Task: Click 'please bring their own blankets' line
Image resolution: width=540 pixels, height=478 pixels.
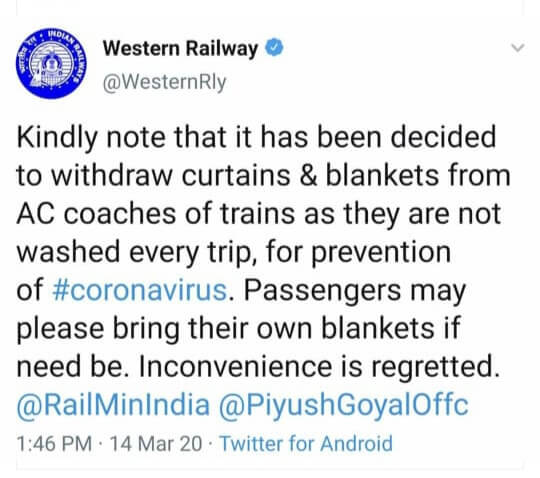Action: click(x=238, y=329)
